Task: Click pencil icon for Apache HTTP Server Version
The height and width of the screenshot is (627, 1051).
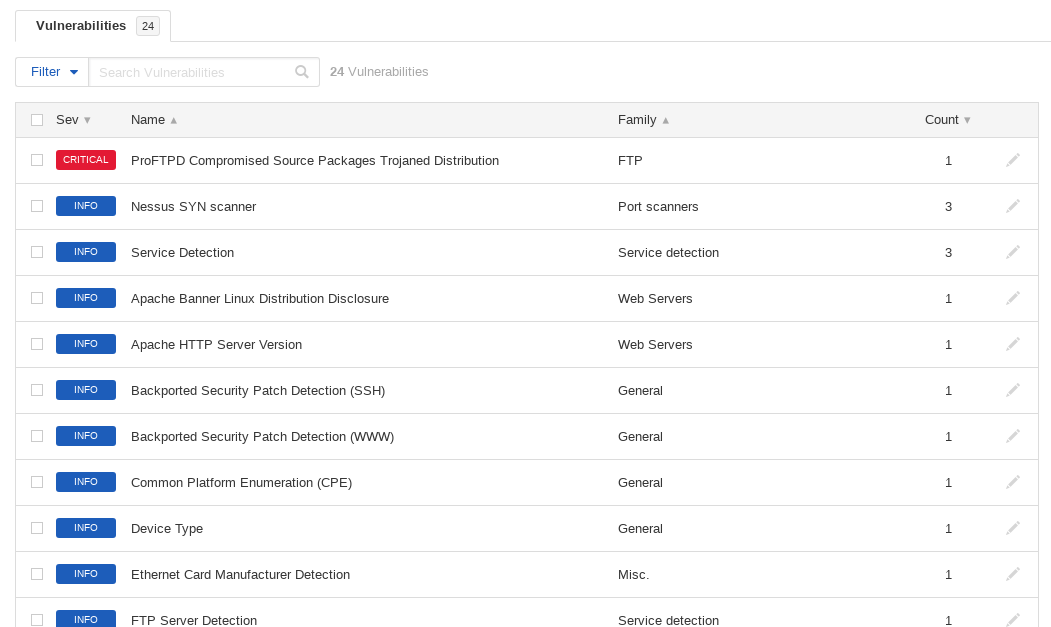Action: [x=1013, y=344]
